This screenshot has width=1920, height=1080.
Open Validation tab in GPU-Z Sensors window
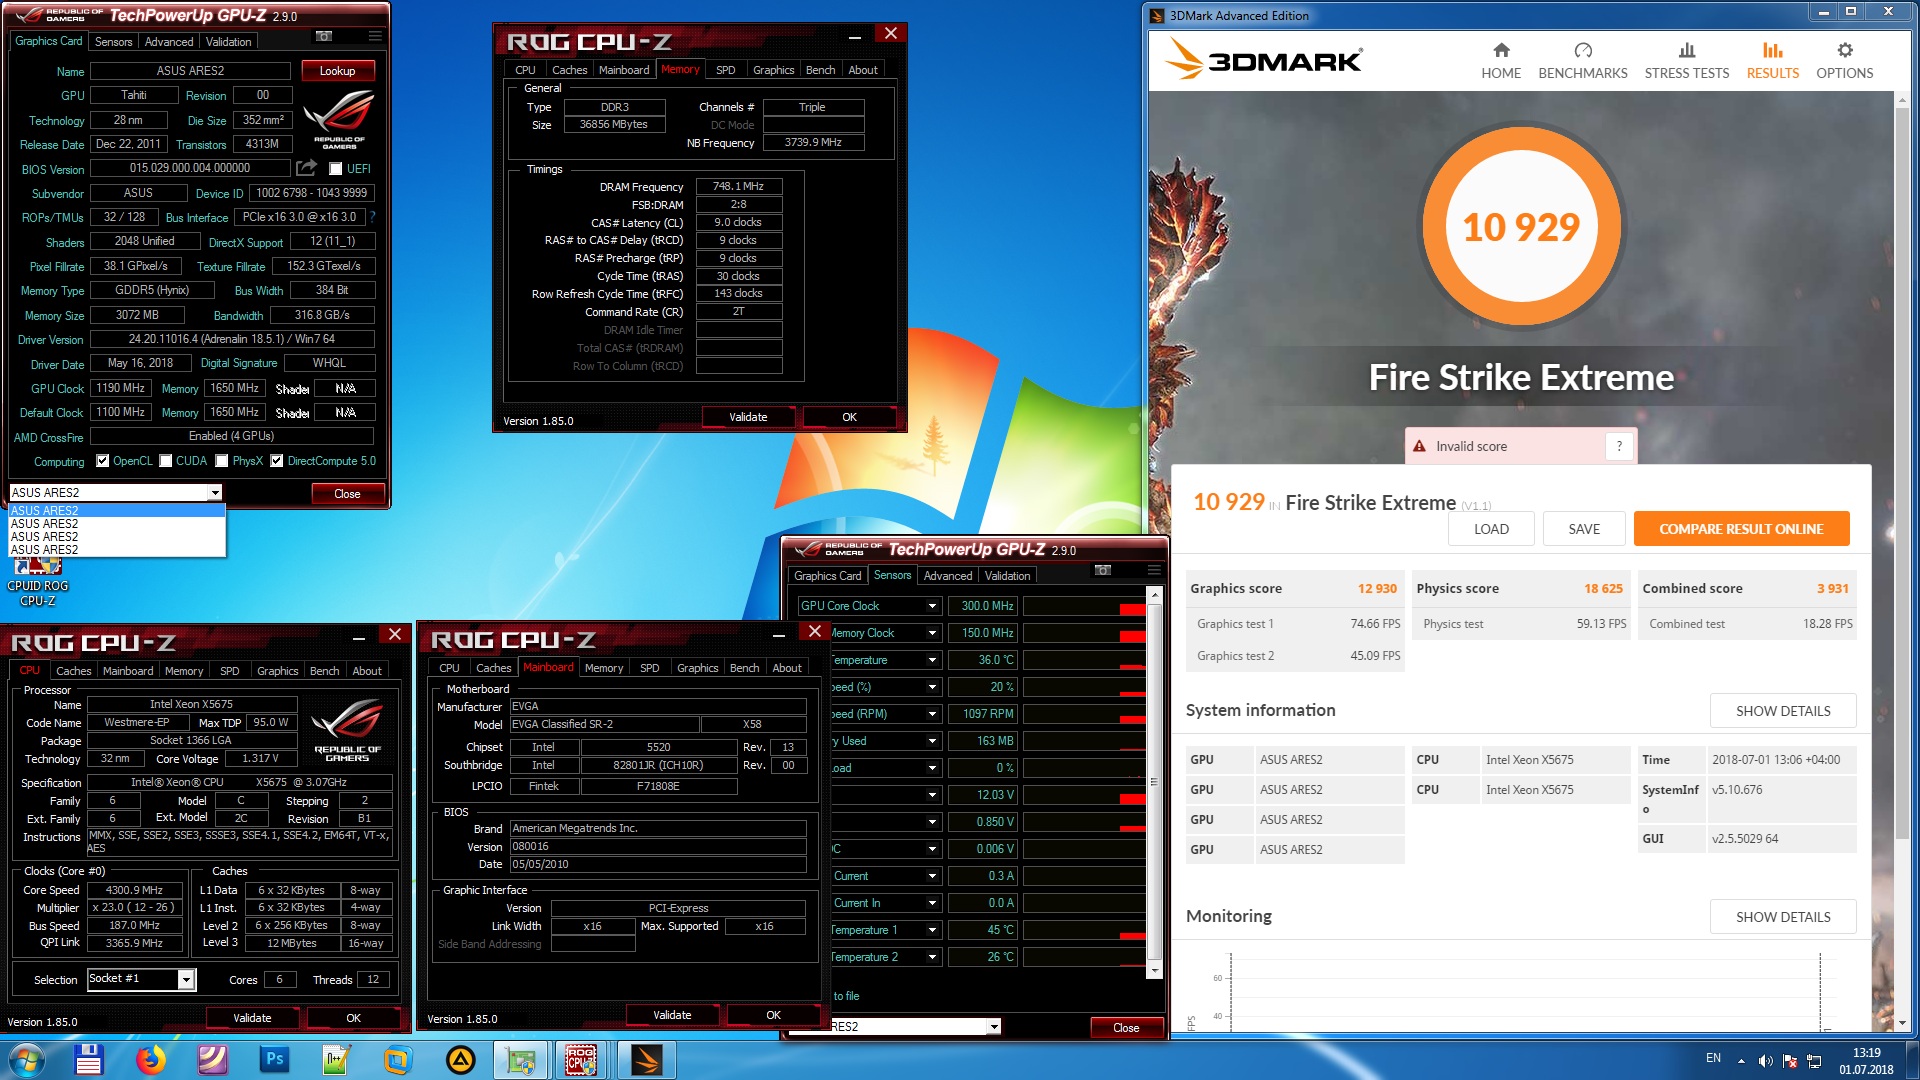click(1007, 575)
